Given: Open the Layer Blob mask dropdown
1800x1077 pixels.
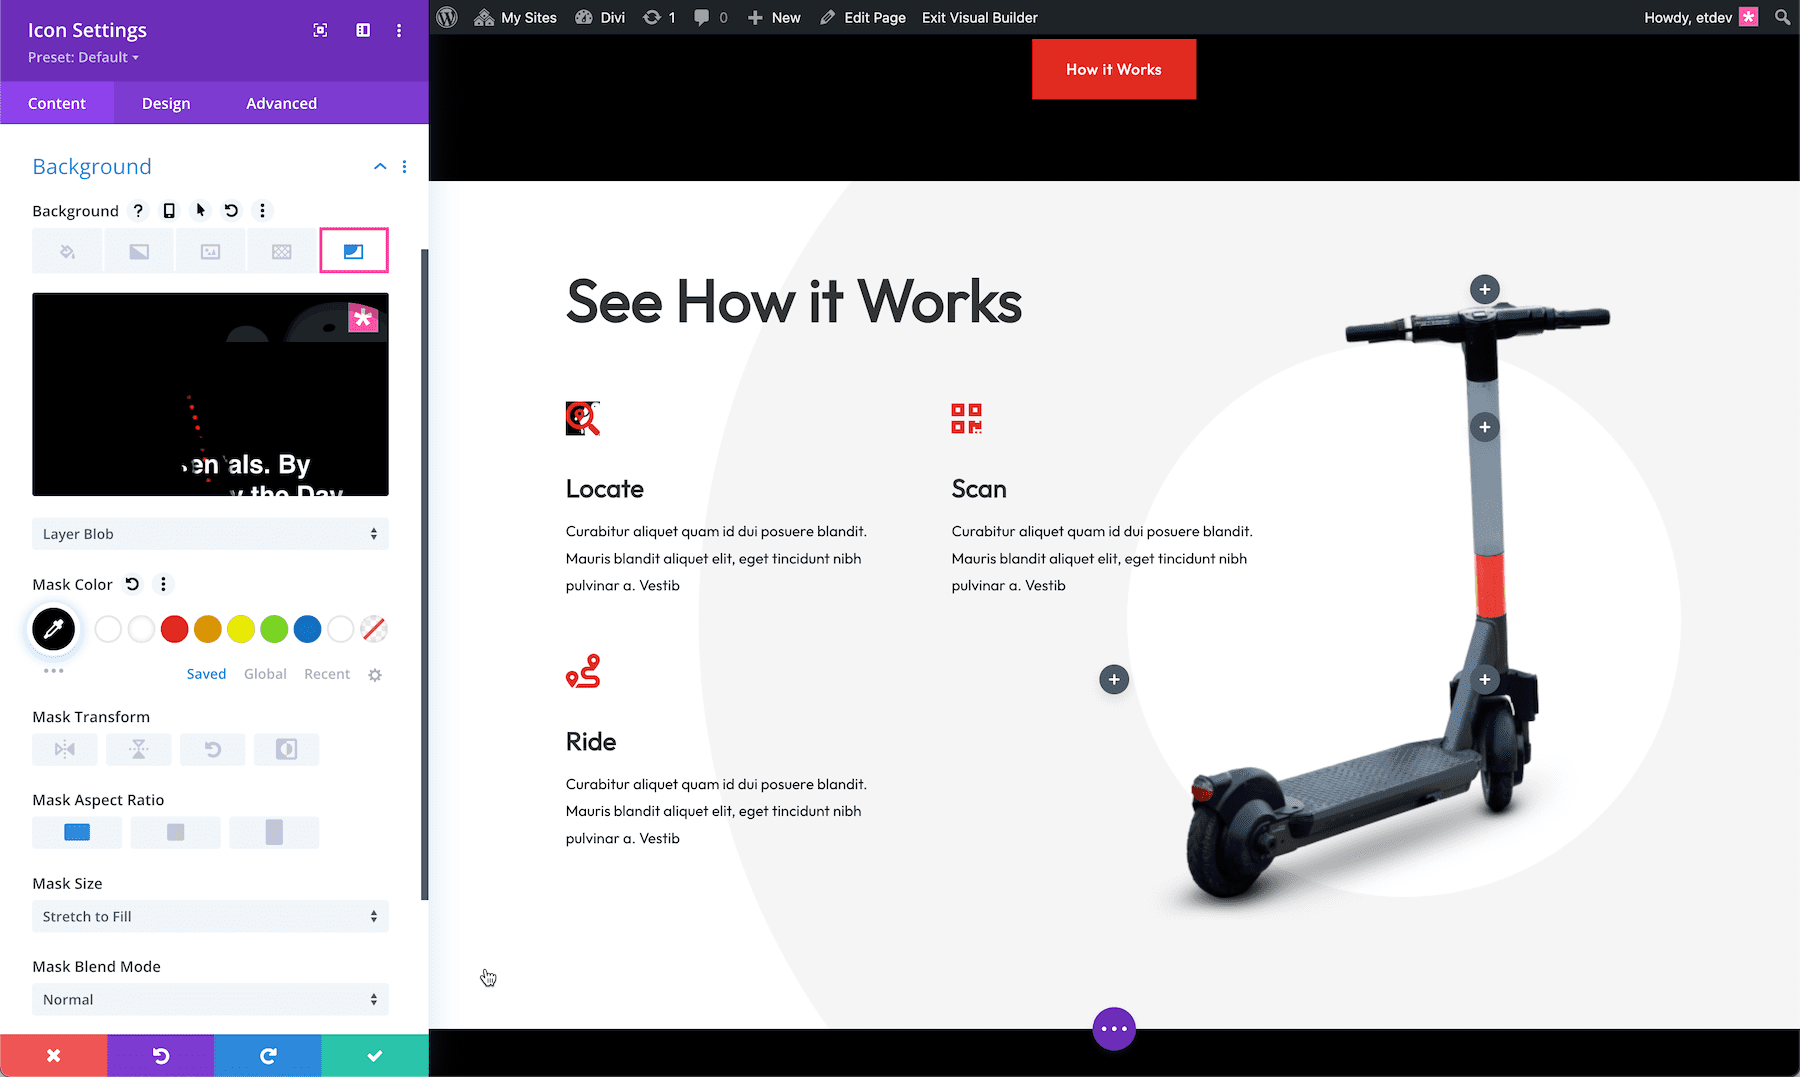Looking at the screenshot, I should (210, 534).
